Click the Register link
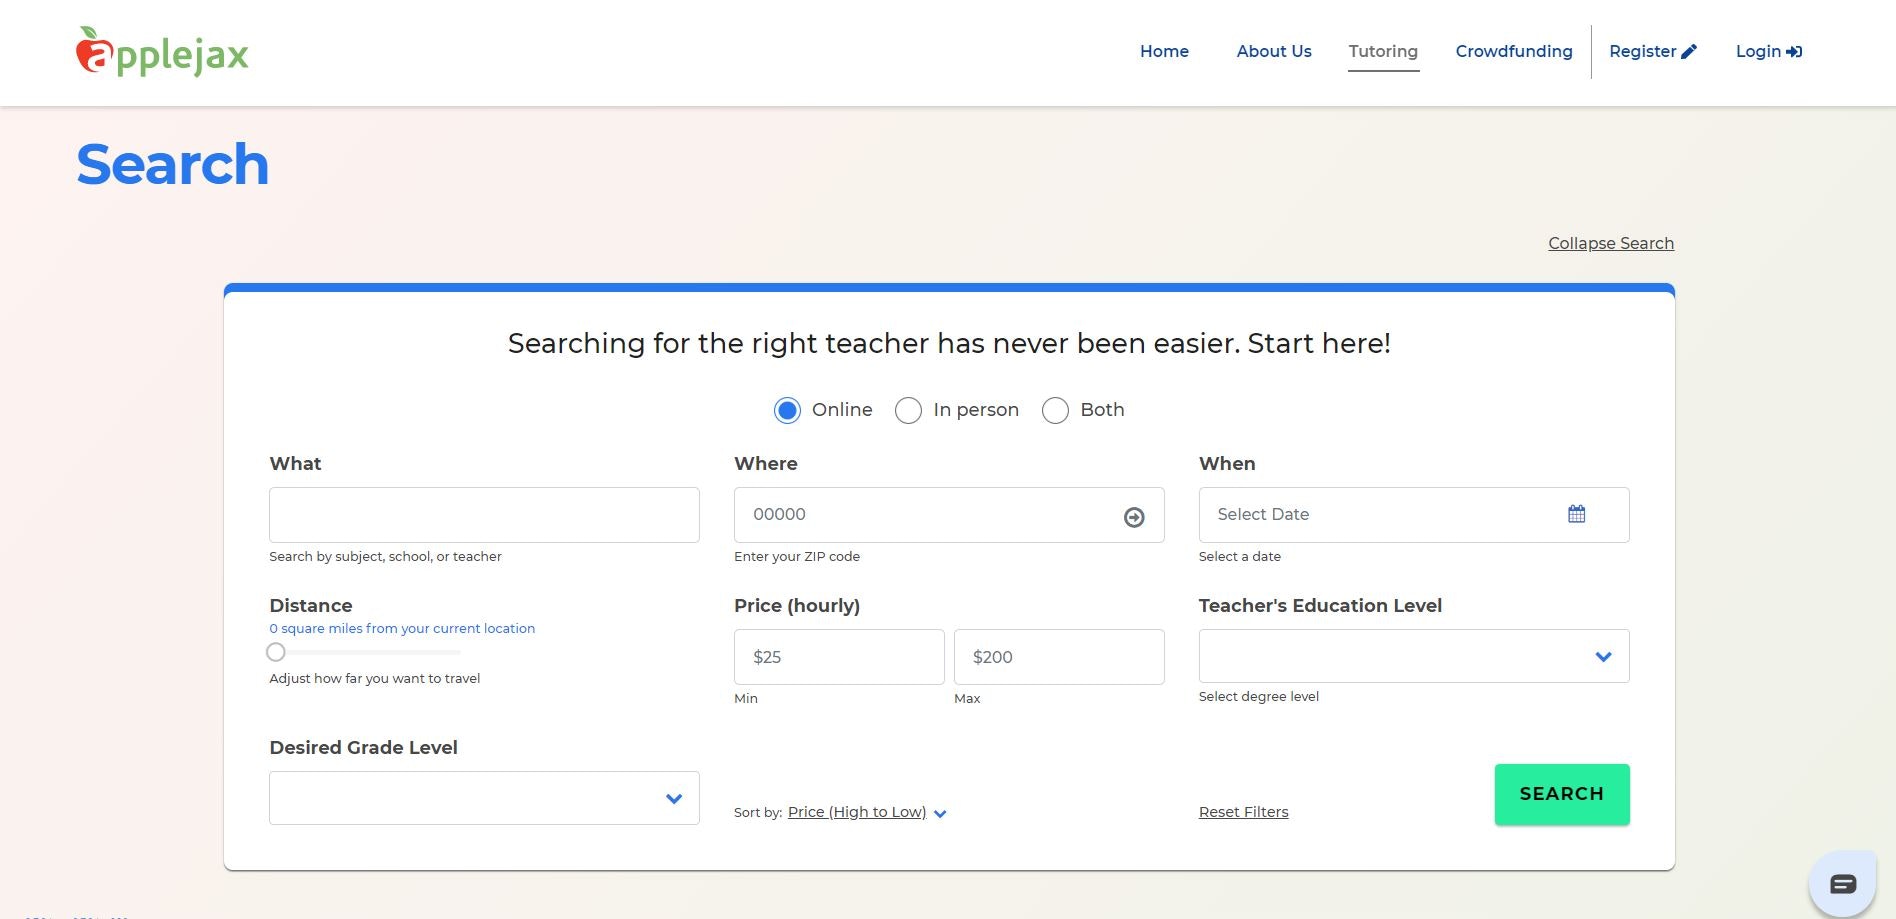This screenshot has width=1896, height=919. [x=1653, y=51]
